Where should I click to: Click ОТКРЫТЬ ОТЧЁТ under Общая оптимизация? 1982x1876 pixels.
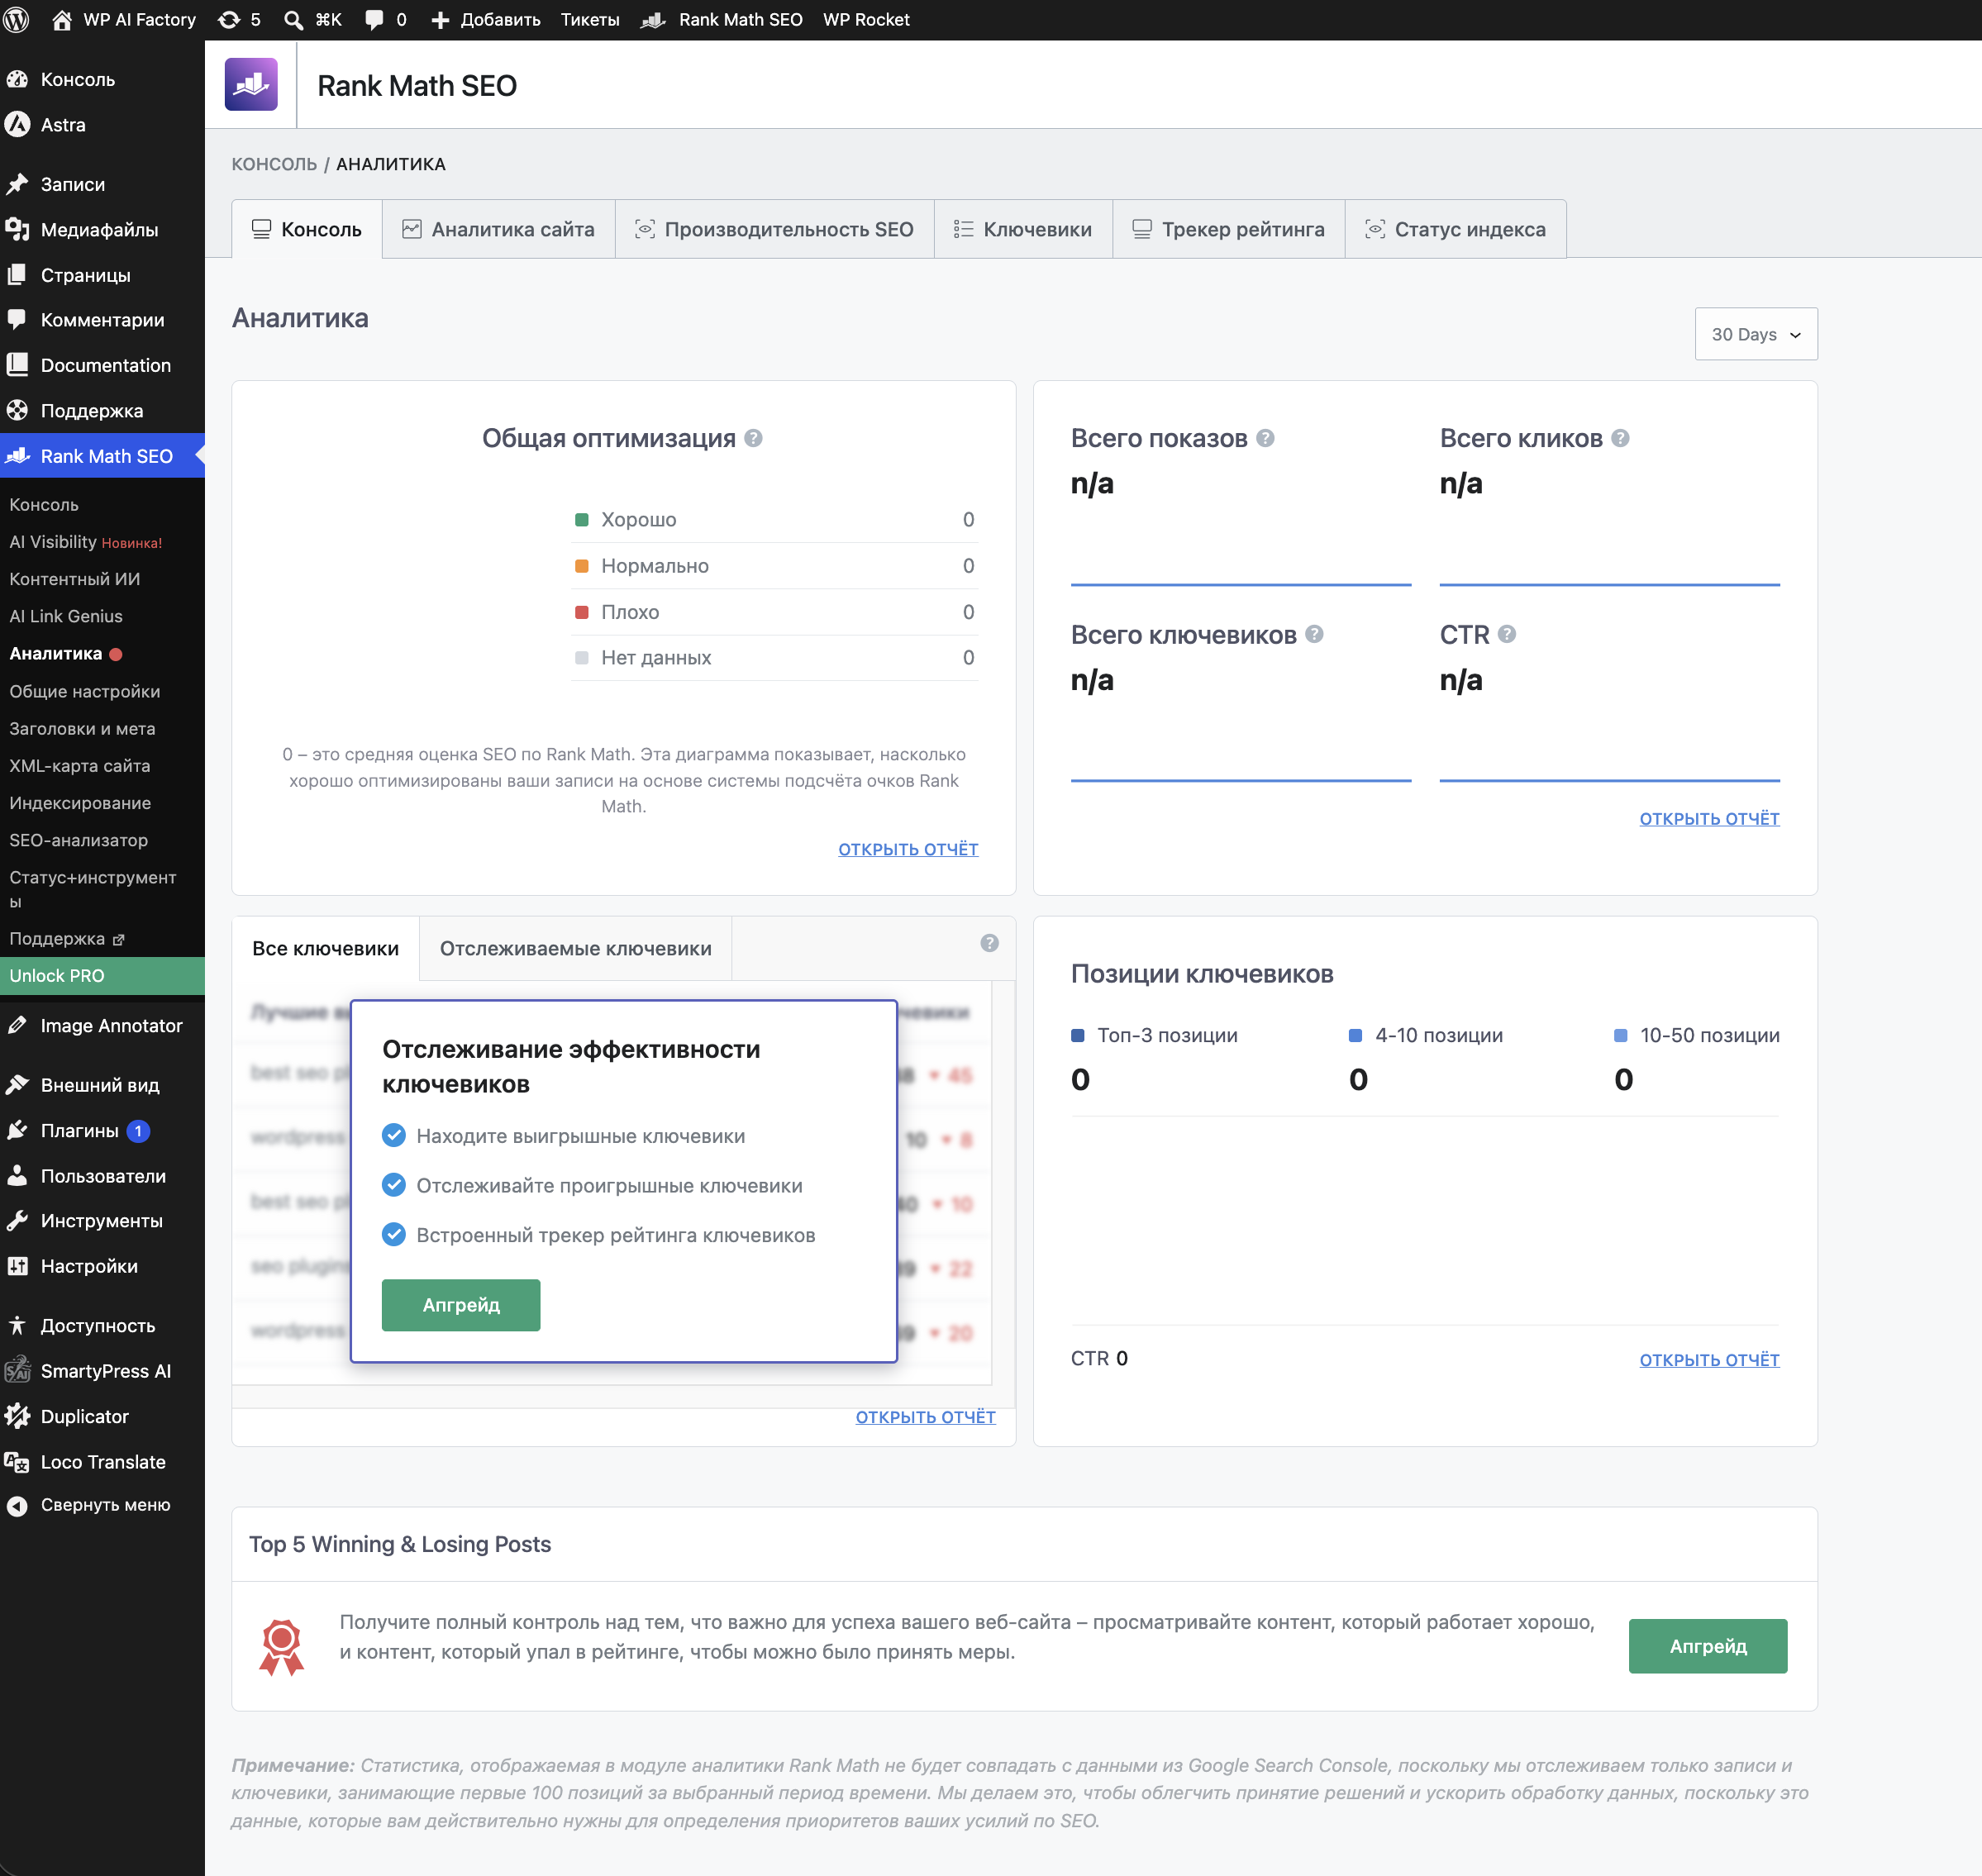[x=908, y=849]
